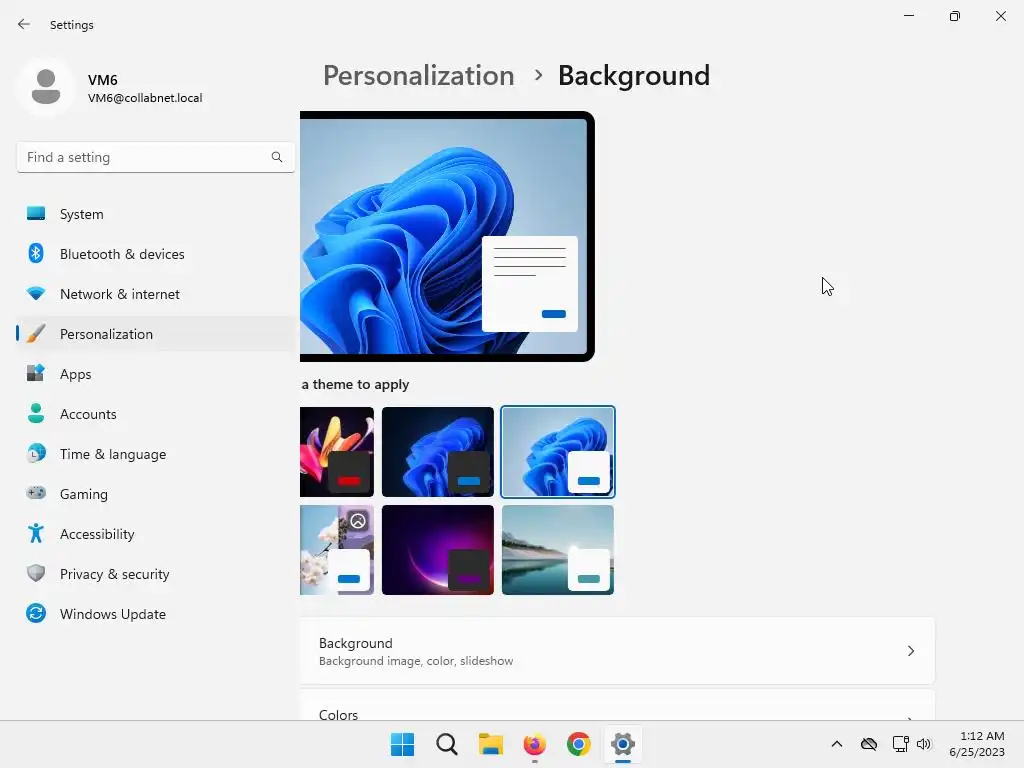
Task: Apply the light blue Windows bloom theme
Action: pos(558,452)
